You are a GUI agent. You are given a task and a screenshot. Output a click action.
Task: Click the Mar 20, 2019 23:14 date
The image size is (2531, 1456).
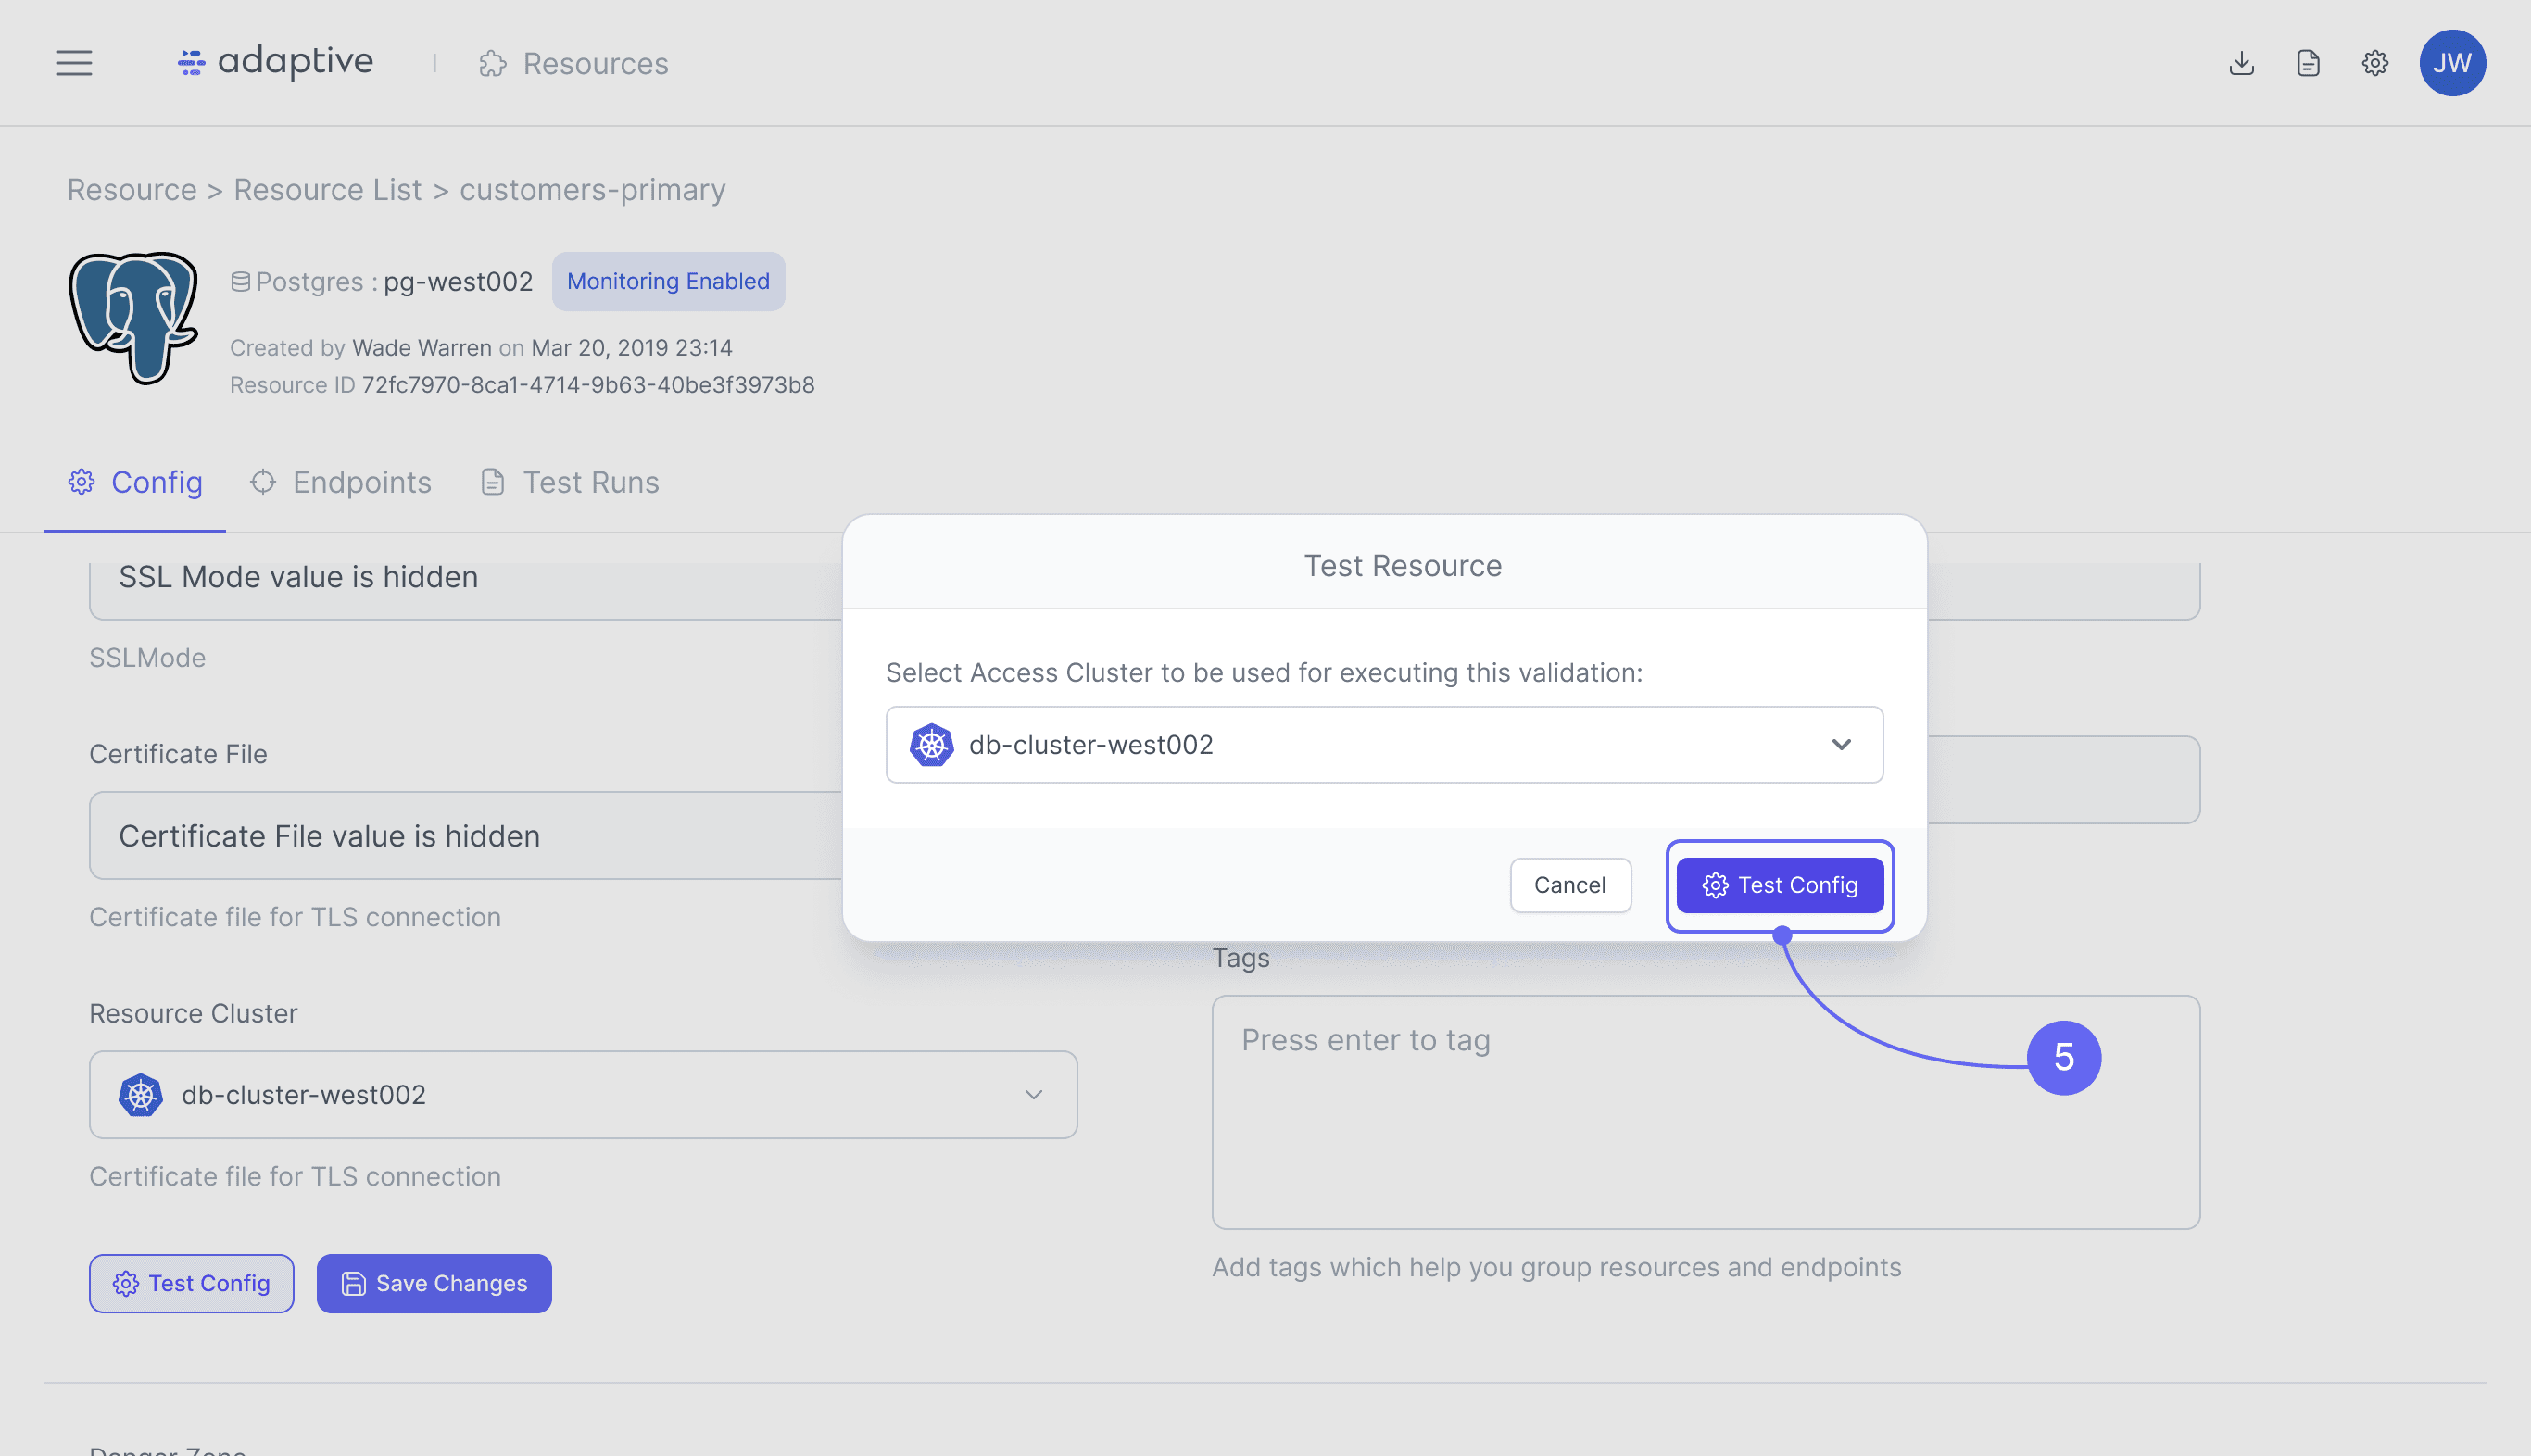[x=632, y=347]
